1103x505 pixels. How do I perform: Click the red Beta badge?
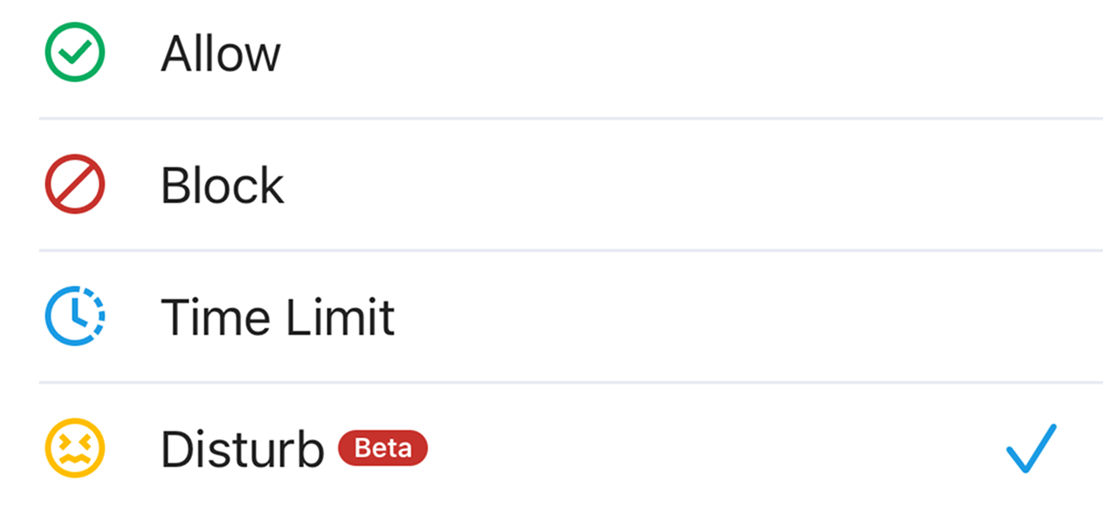pos(383,449)
